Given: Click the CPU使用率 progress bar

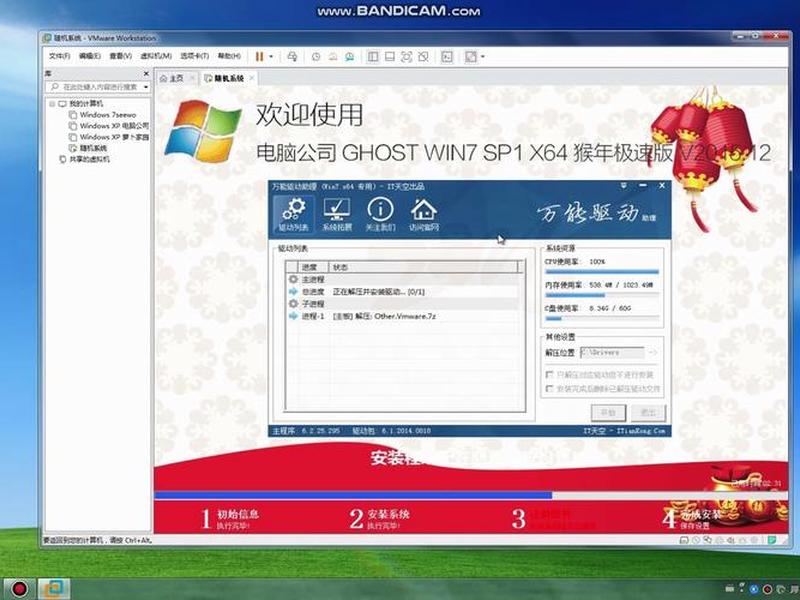Looking at the screenshot, I should pos(602,272).
